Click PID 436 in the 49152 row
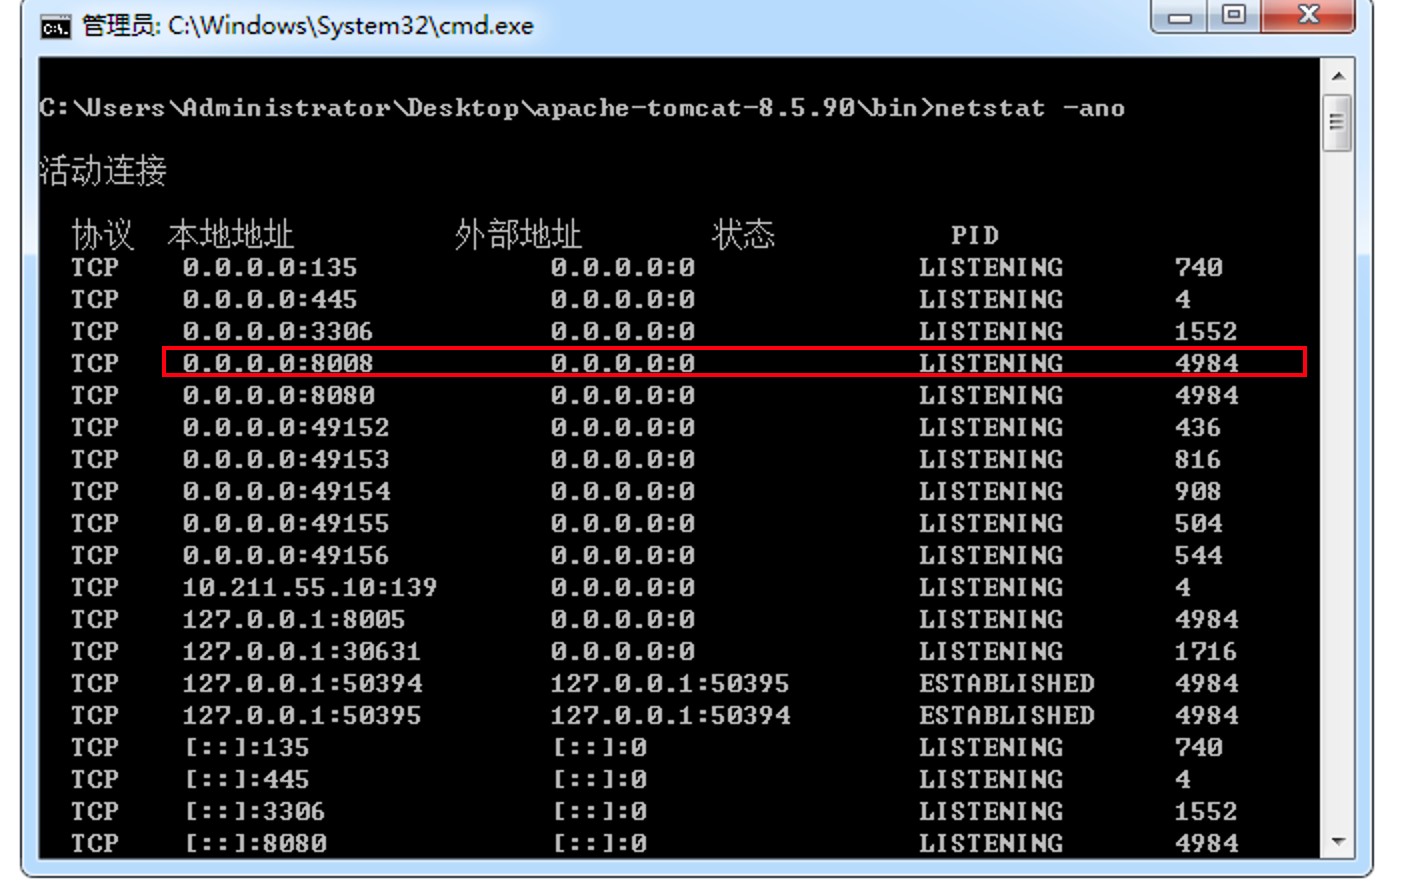The width and height of the screenshot is (1410, 890). pyautogui.click(x=1198, y=428)
